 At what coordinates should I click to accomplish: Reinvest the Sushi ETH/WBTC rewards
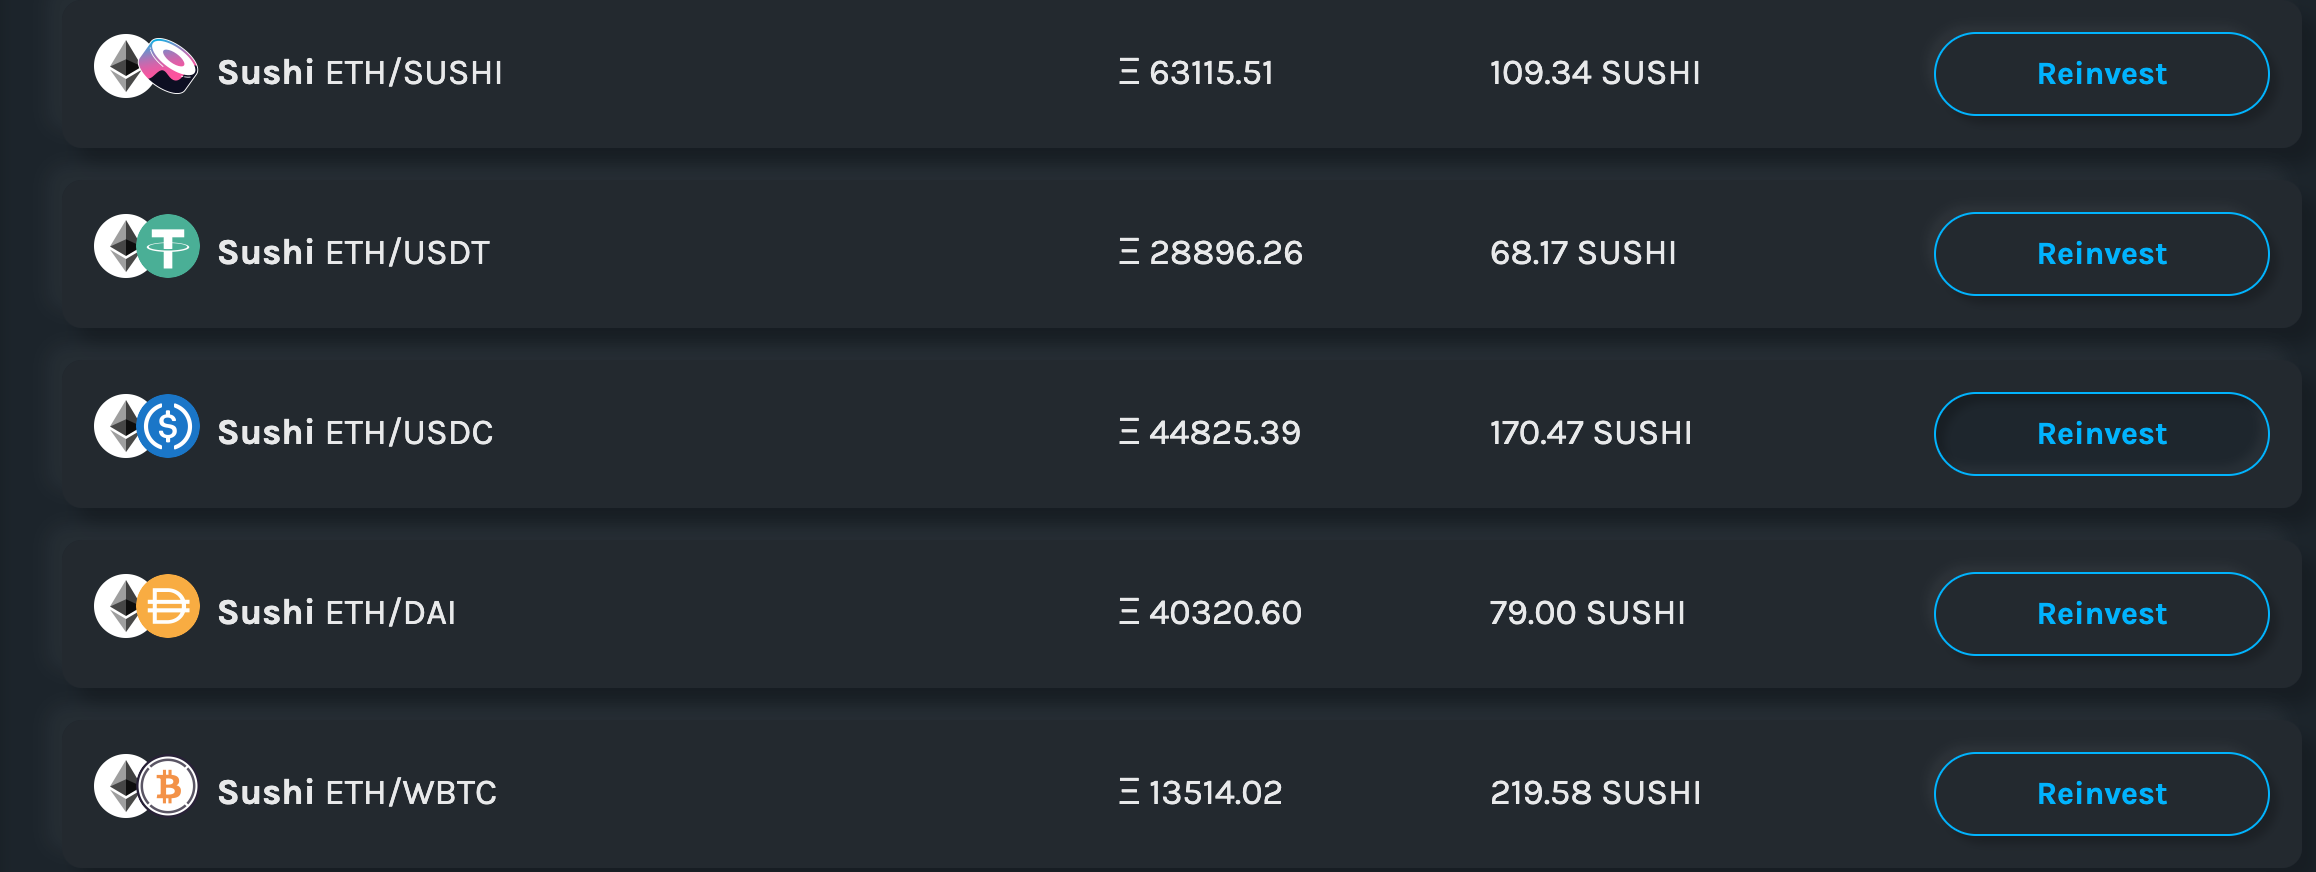tap(2101, 794)
